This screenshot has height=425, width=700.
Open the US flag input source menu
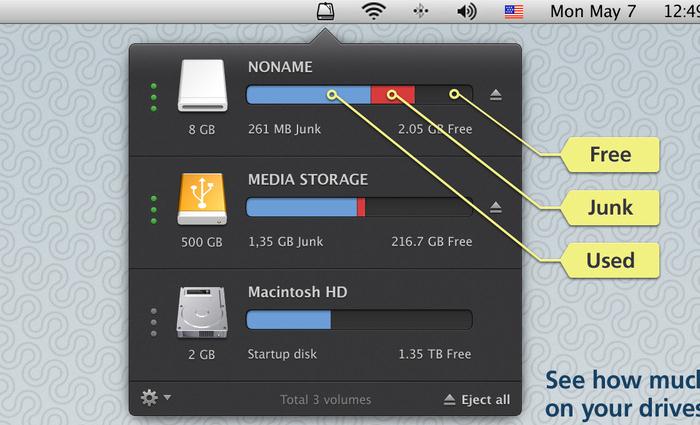514,12
